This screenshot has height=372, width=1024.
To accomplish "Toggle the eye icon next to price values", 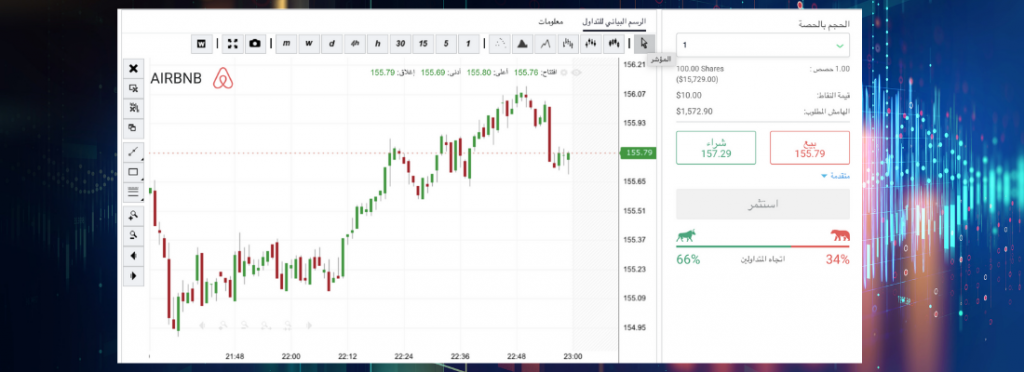I will 576,72.
